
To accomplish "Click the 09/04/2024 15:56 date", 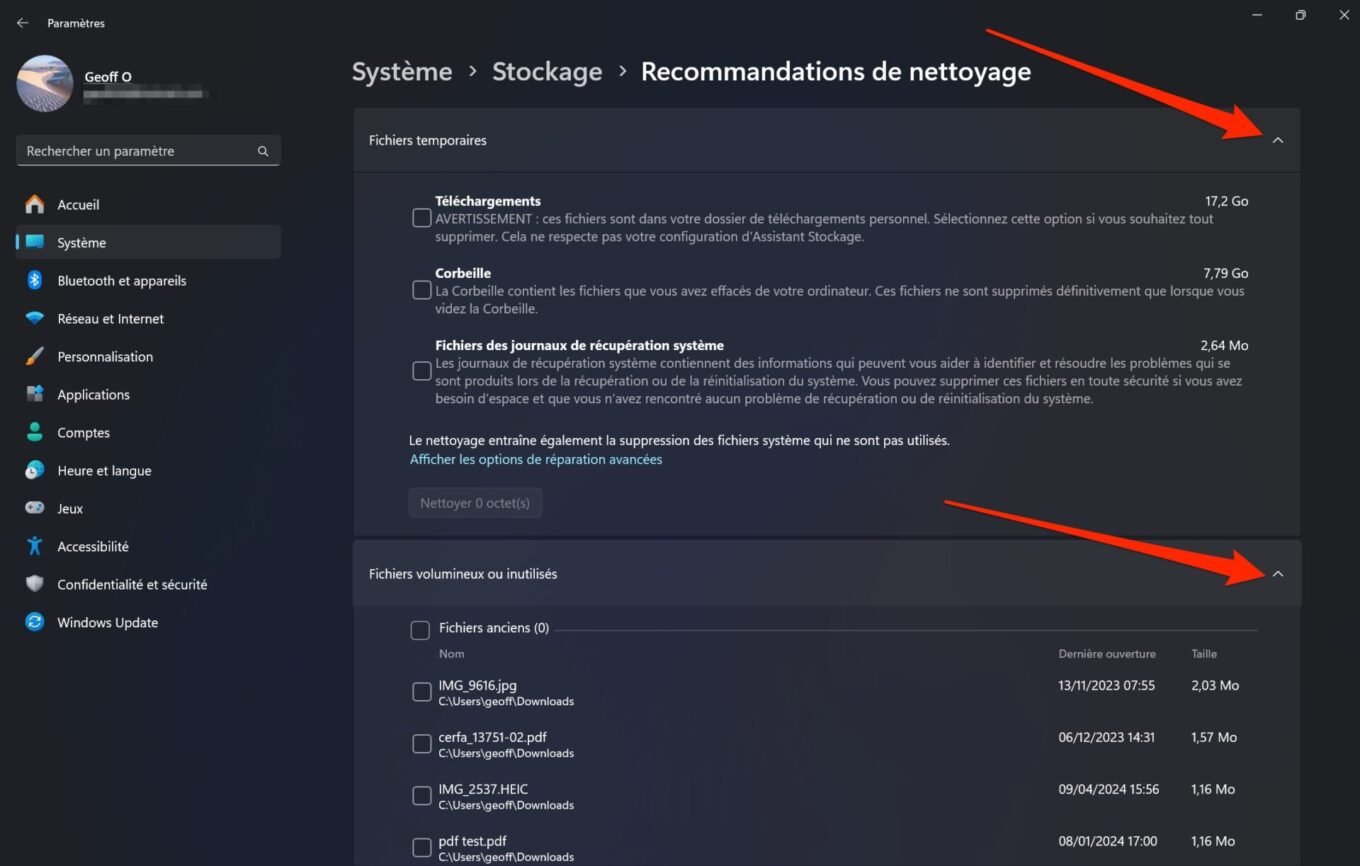I will click(1109, 789).
